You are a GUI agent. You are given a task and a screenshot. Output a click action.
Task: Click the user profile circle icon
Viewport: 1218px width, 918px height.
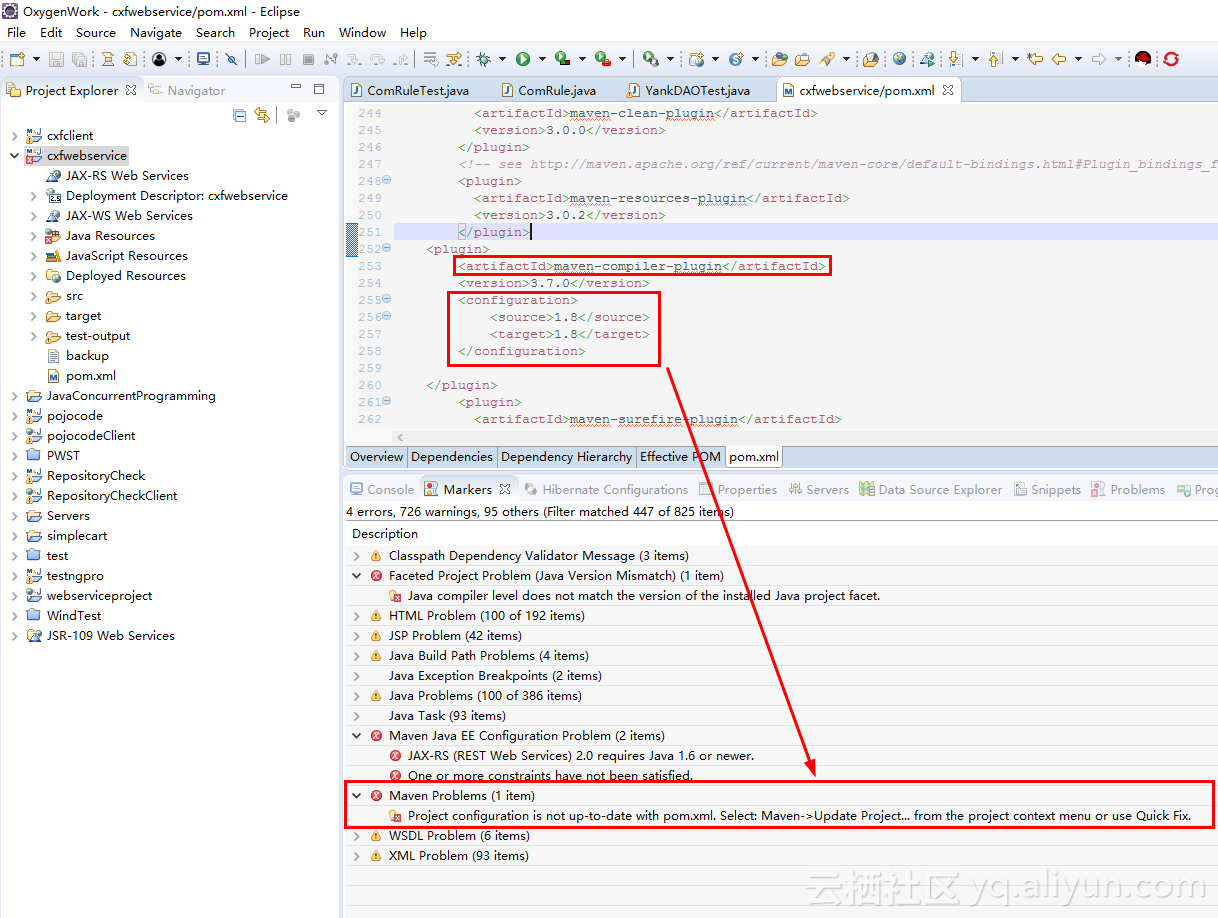[x=158, y=59]
